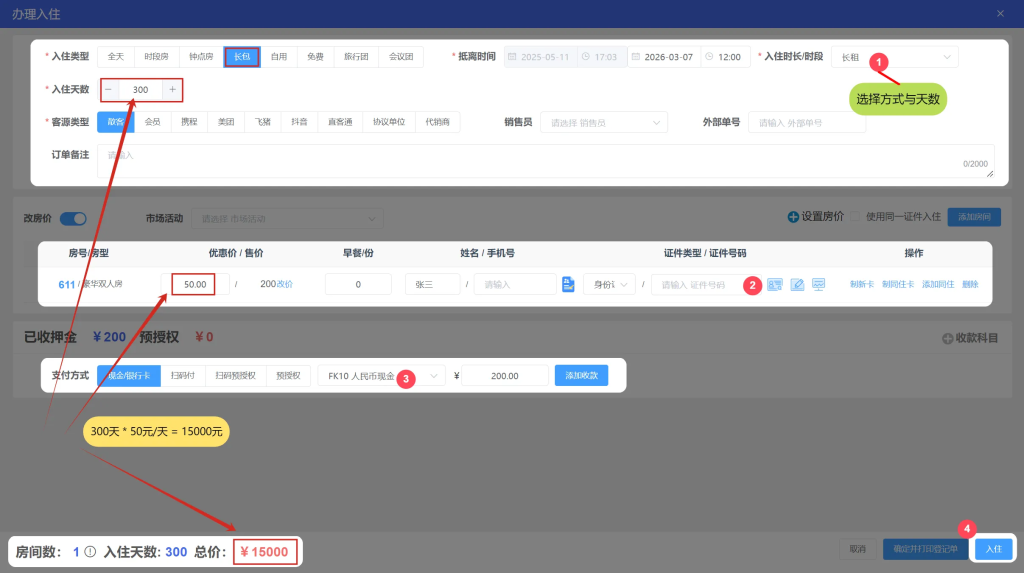Image resolution: width=1024 pixels, height=573 pixels.
Task: Click the 入住 button to confirm check-in
Action: pyautogui.click(x=993, y=549)
